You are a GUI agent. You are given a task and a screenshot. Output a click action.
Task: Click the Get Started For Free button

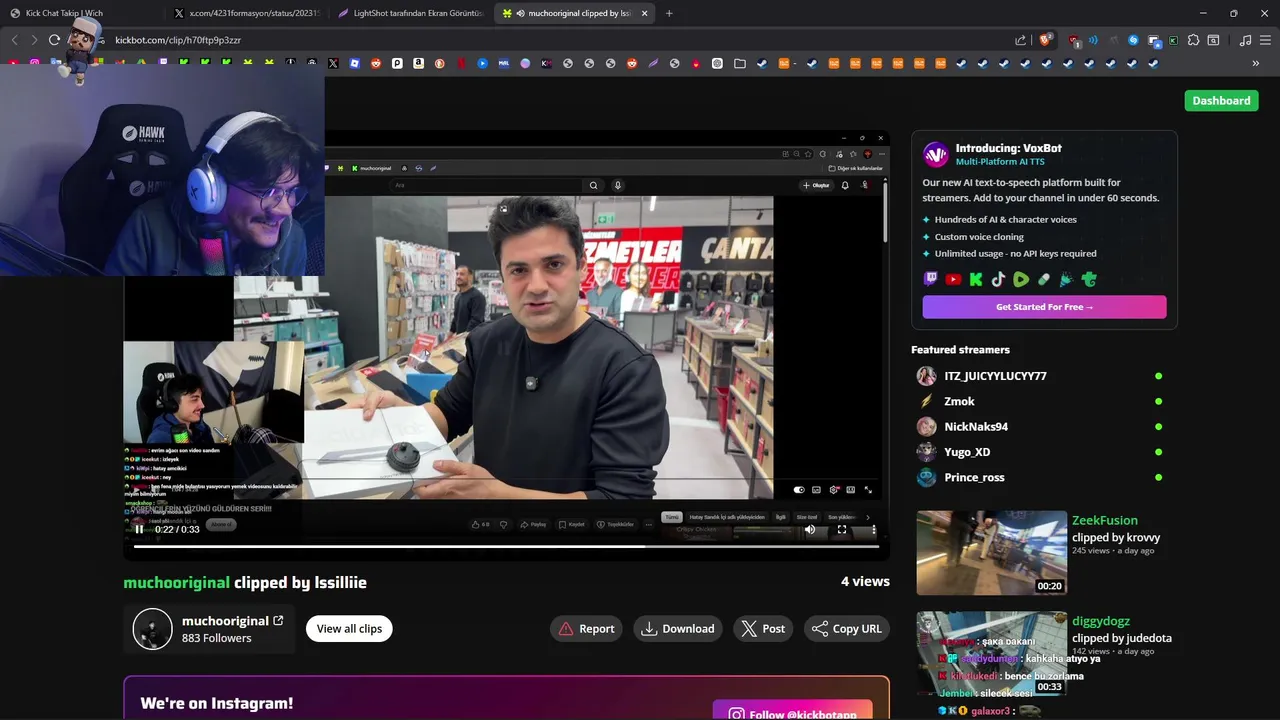[x=1044, y=307]
